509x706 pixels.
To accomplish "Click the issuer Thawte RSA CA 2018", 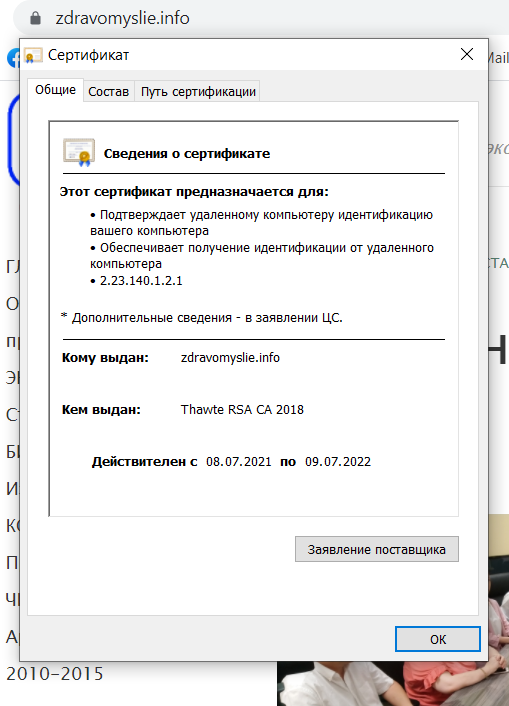I will [242, 410].
